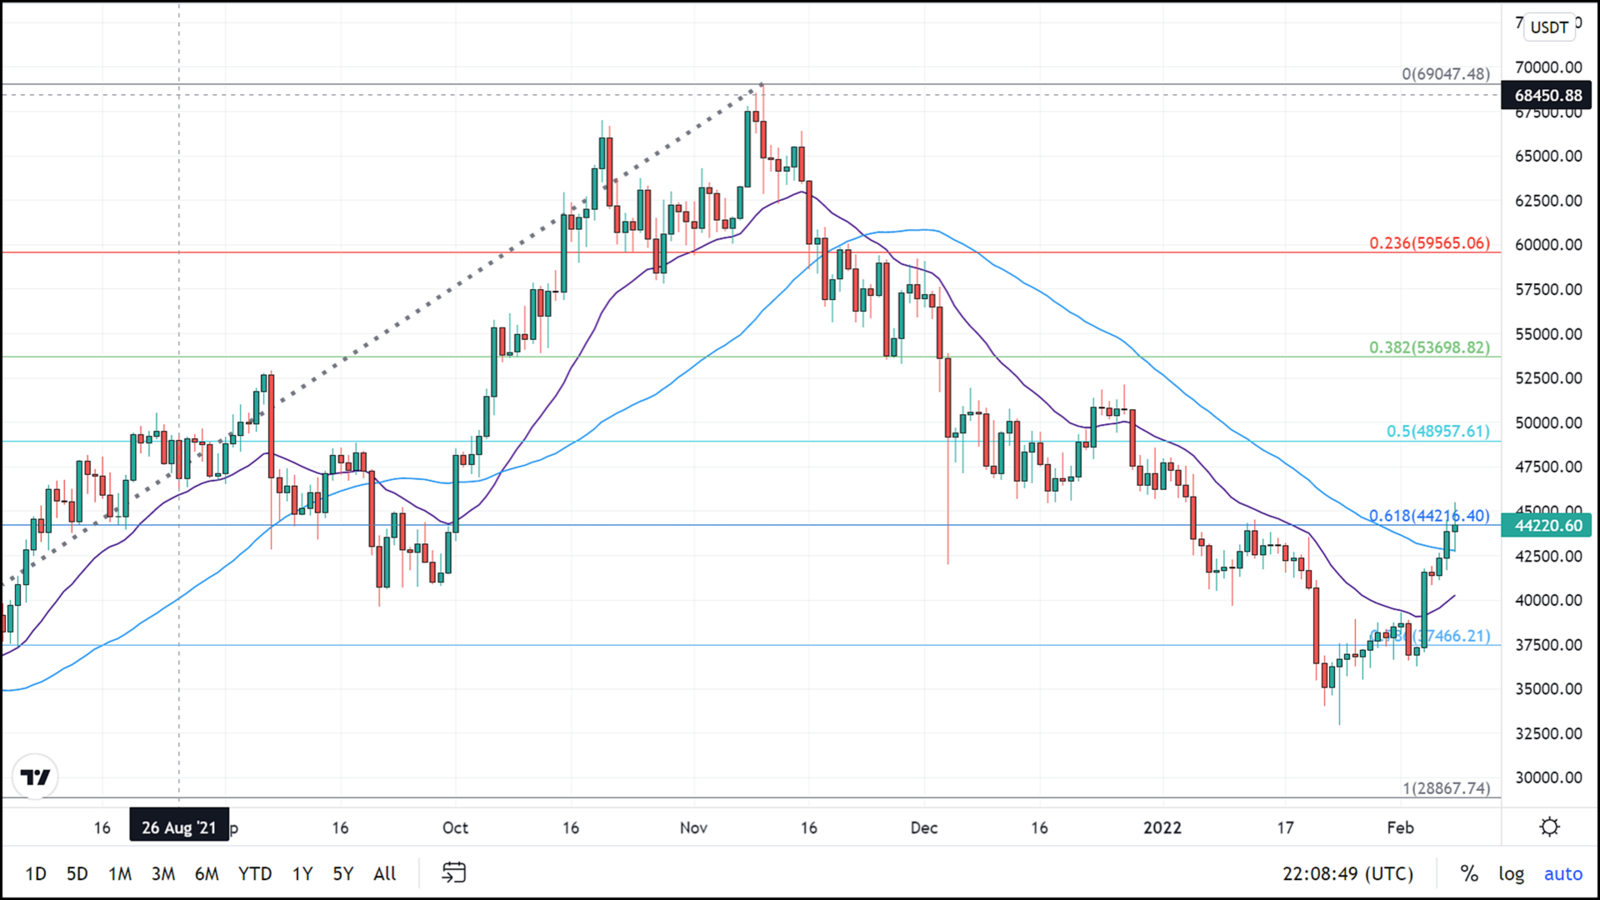Click the TradingView logo icon
Screen dimensions: 1600x900
tap(36, 777)
